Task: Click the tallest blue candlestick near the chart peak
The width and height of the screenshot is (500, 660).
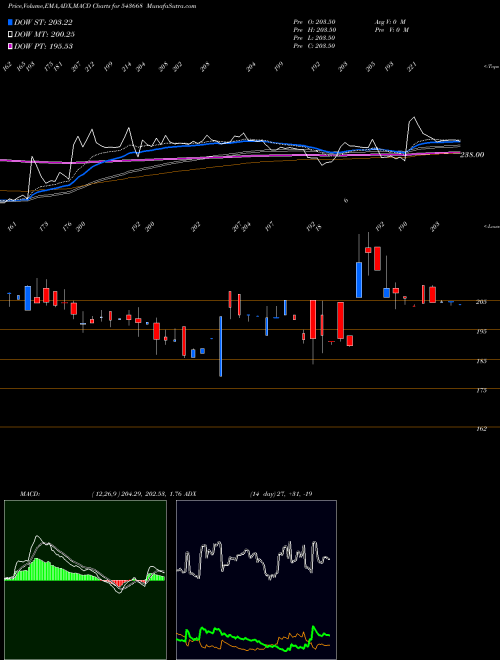Action: (359, 280)
